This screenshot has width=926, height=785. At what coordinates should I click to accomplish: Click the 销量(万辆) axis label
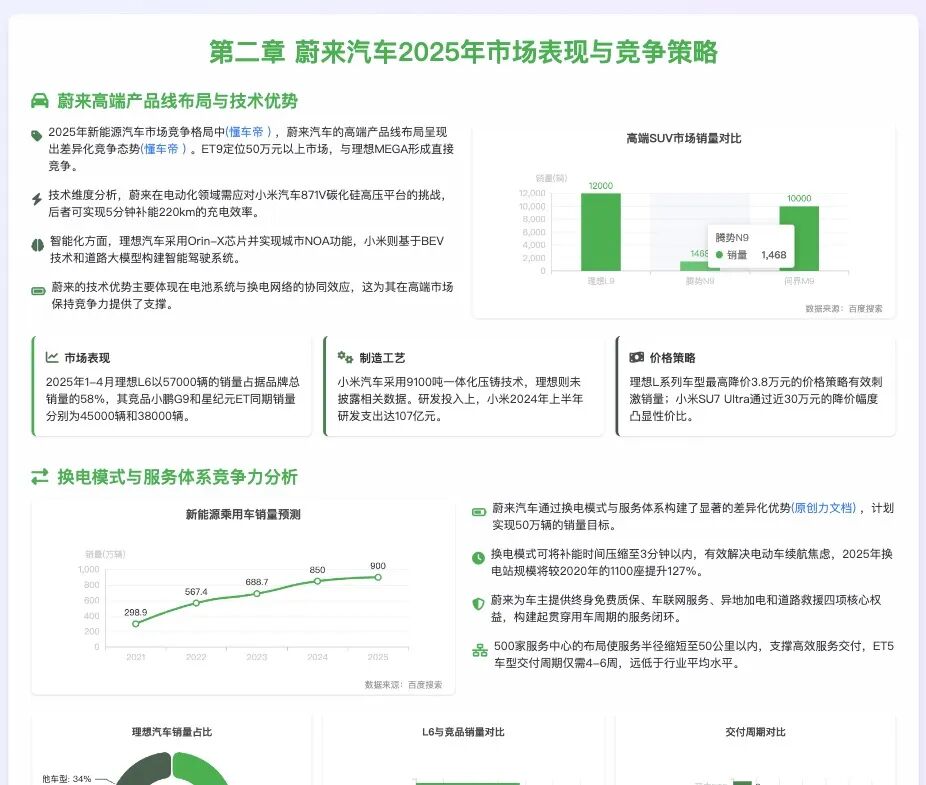[x=105, y=554]
